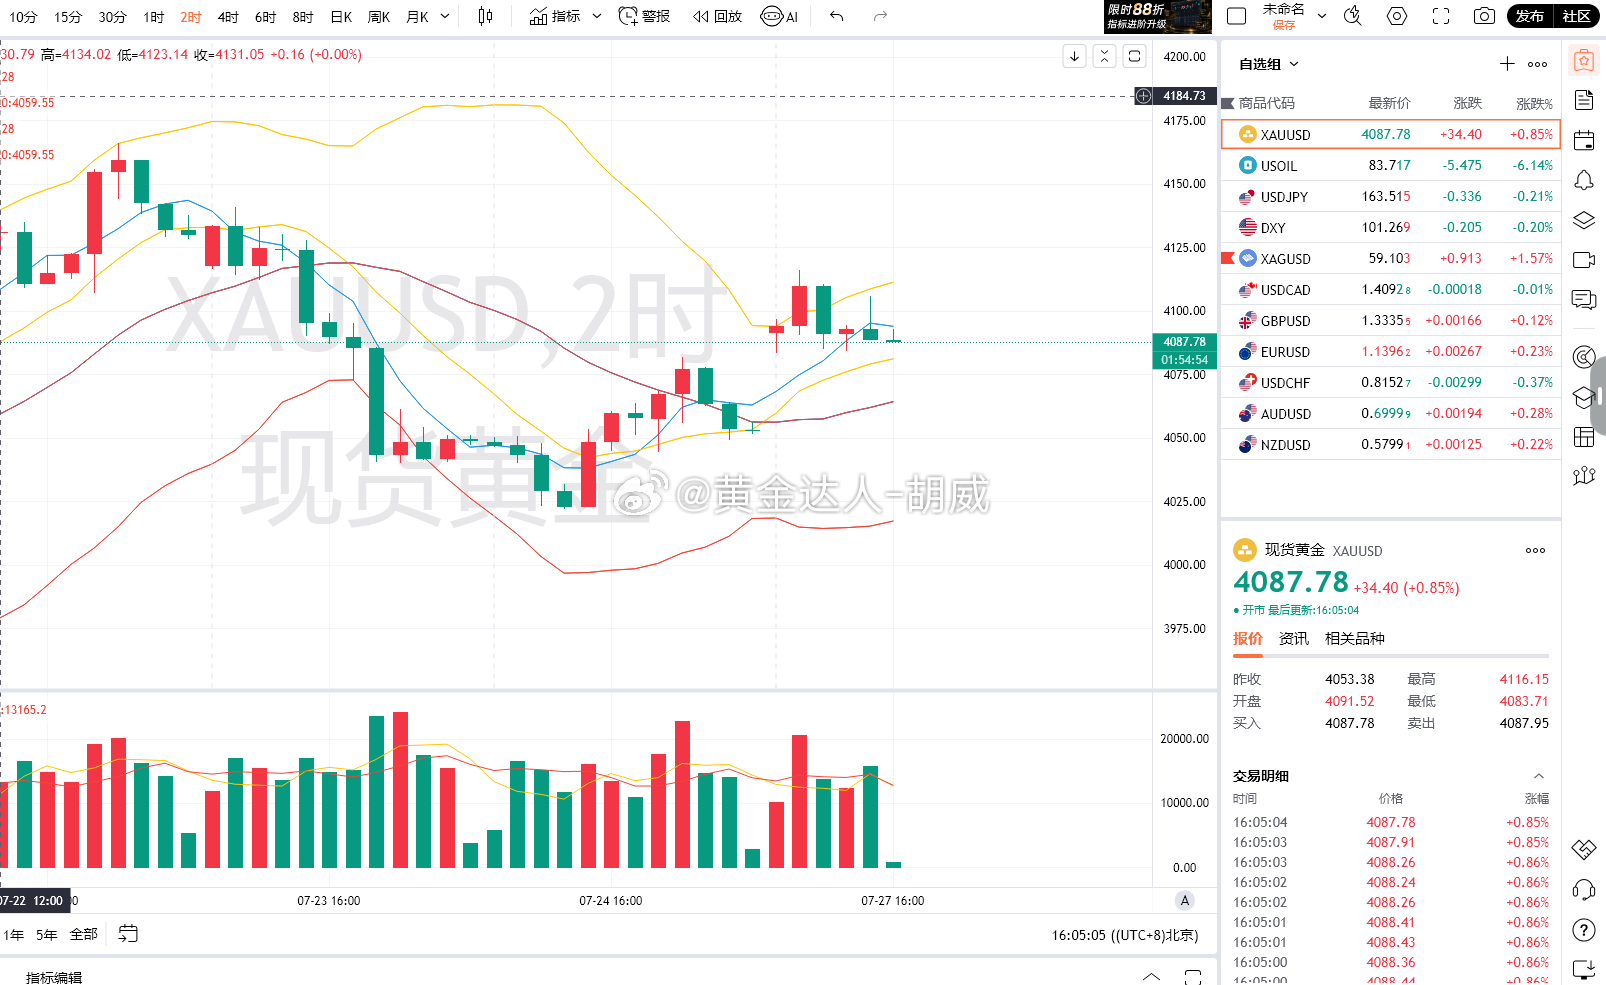Image resolution: width=1606 pixels, height=985 pixels.
Task: Collapse the 交易明细 trade details section
Action: point(1539,776)
